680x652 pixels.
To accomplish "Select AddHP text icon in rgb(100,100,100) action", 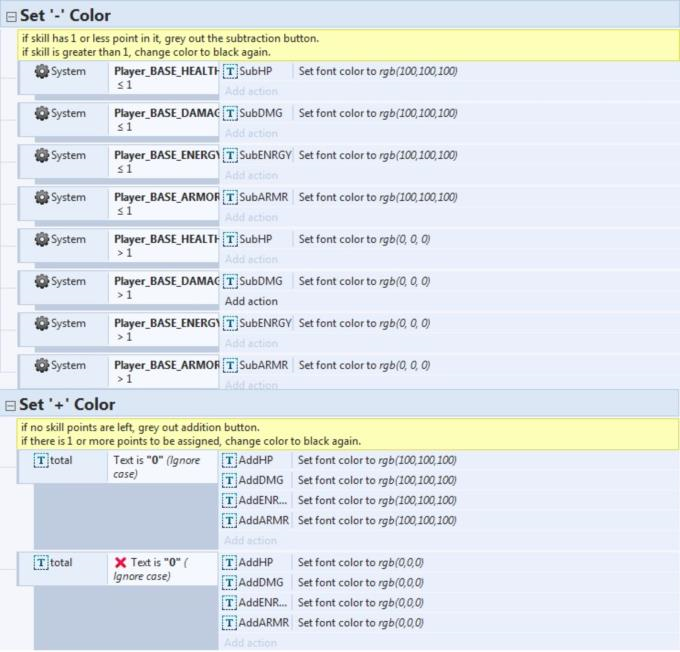I will click(x=230, y=461).
